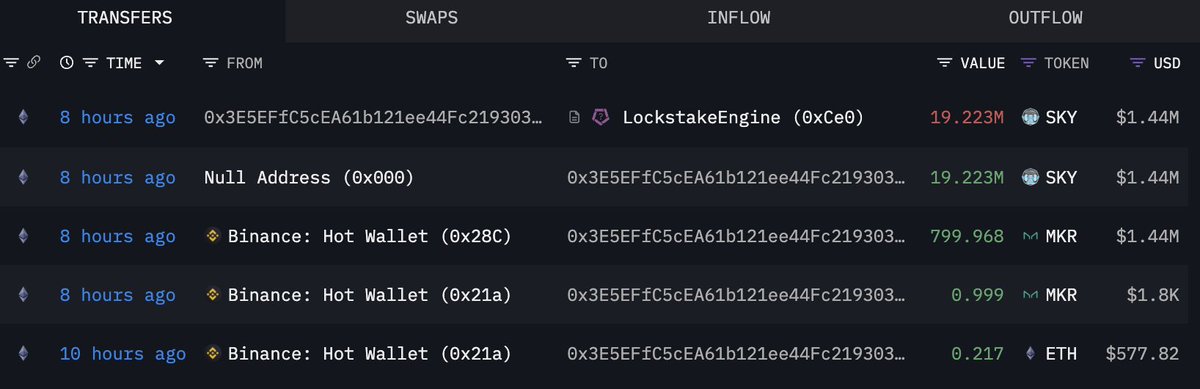
Task: Switch to the INFLOW tab
Action: click(738, 18)
